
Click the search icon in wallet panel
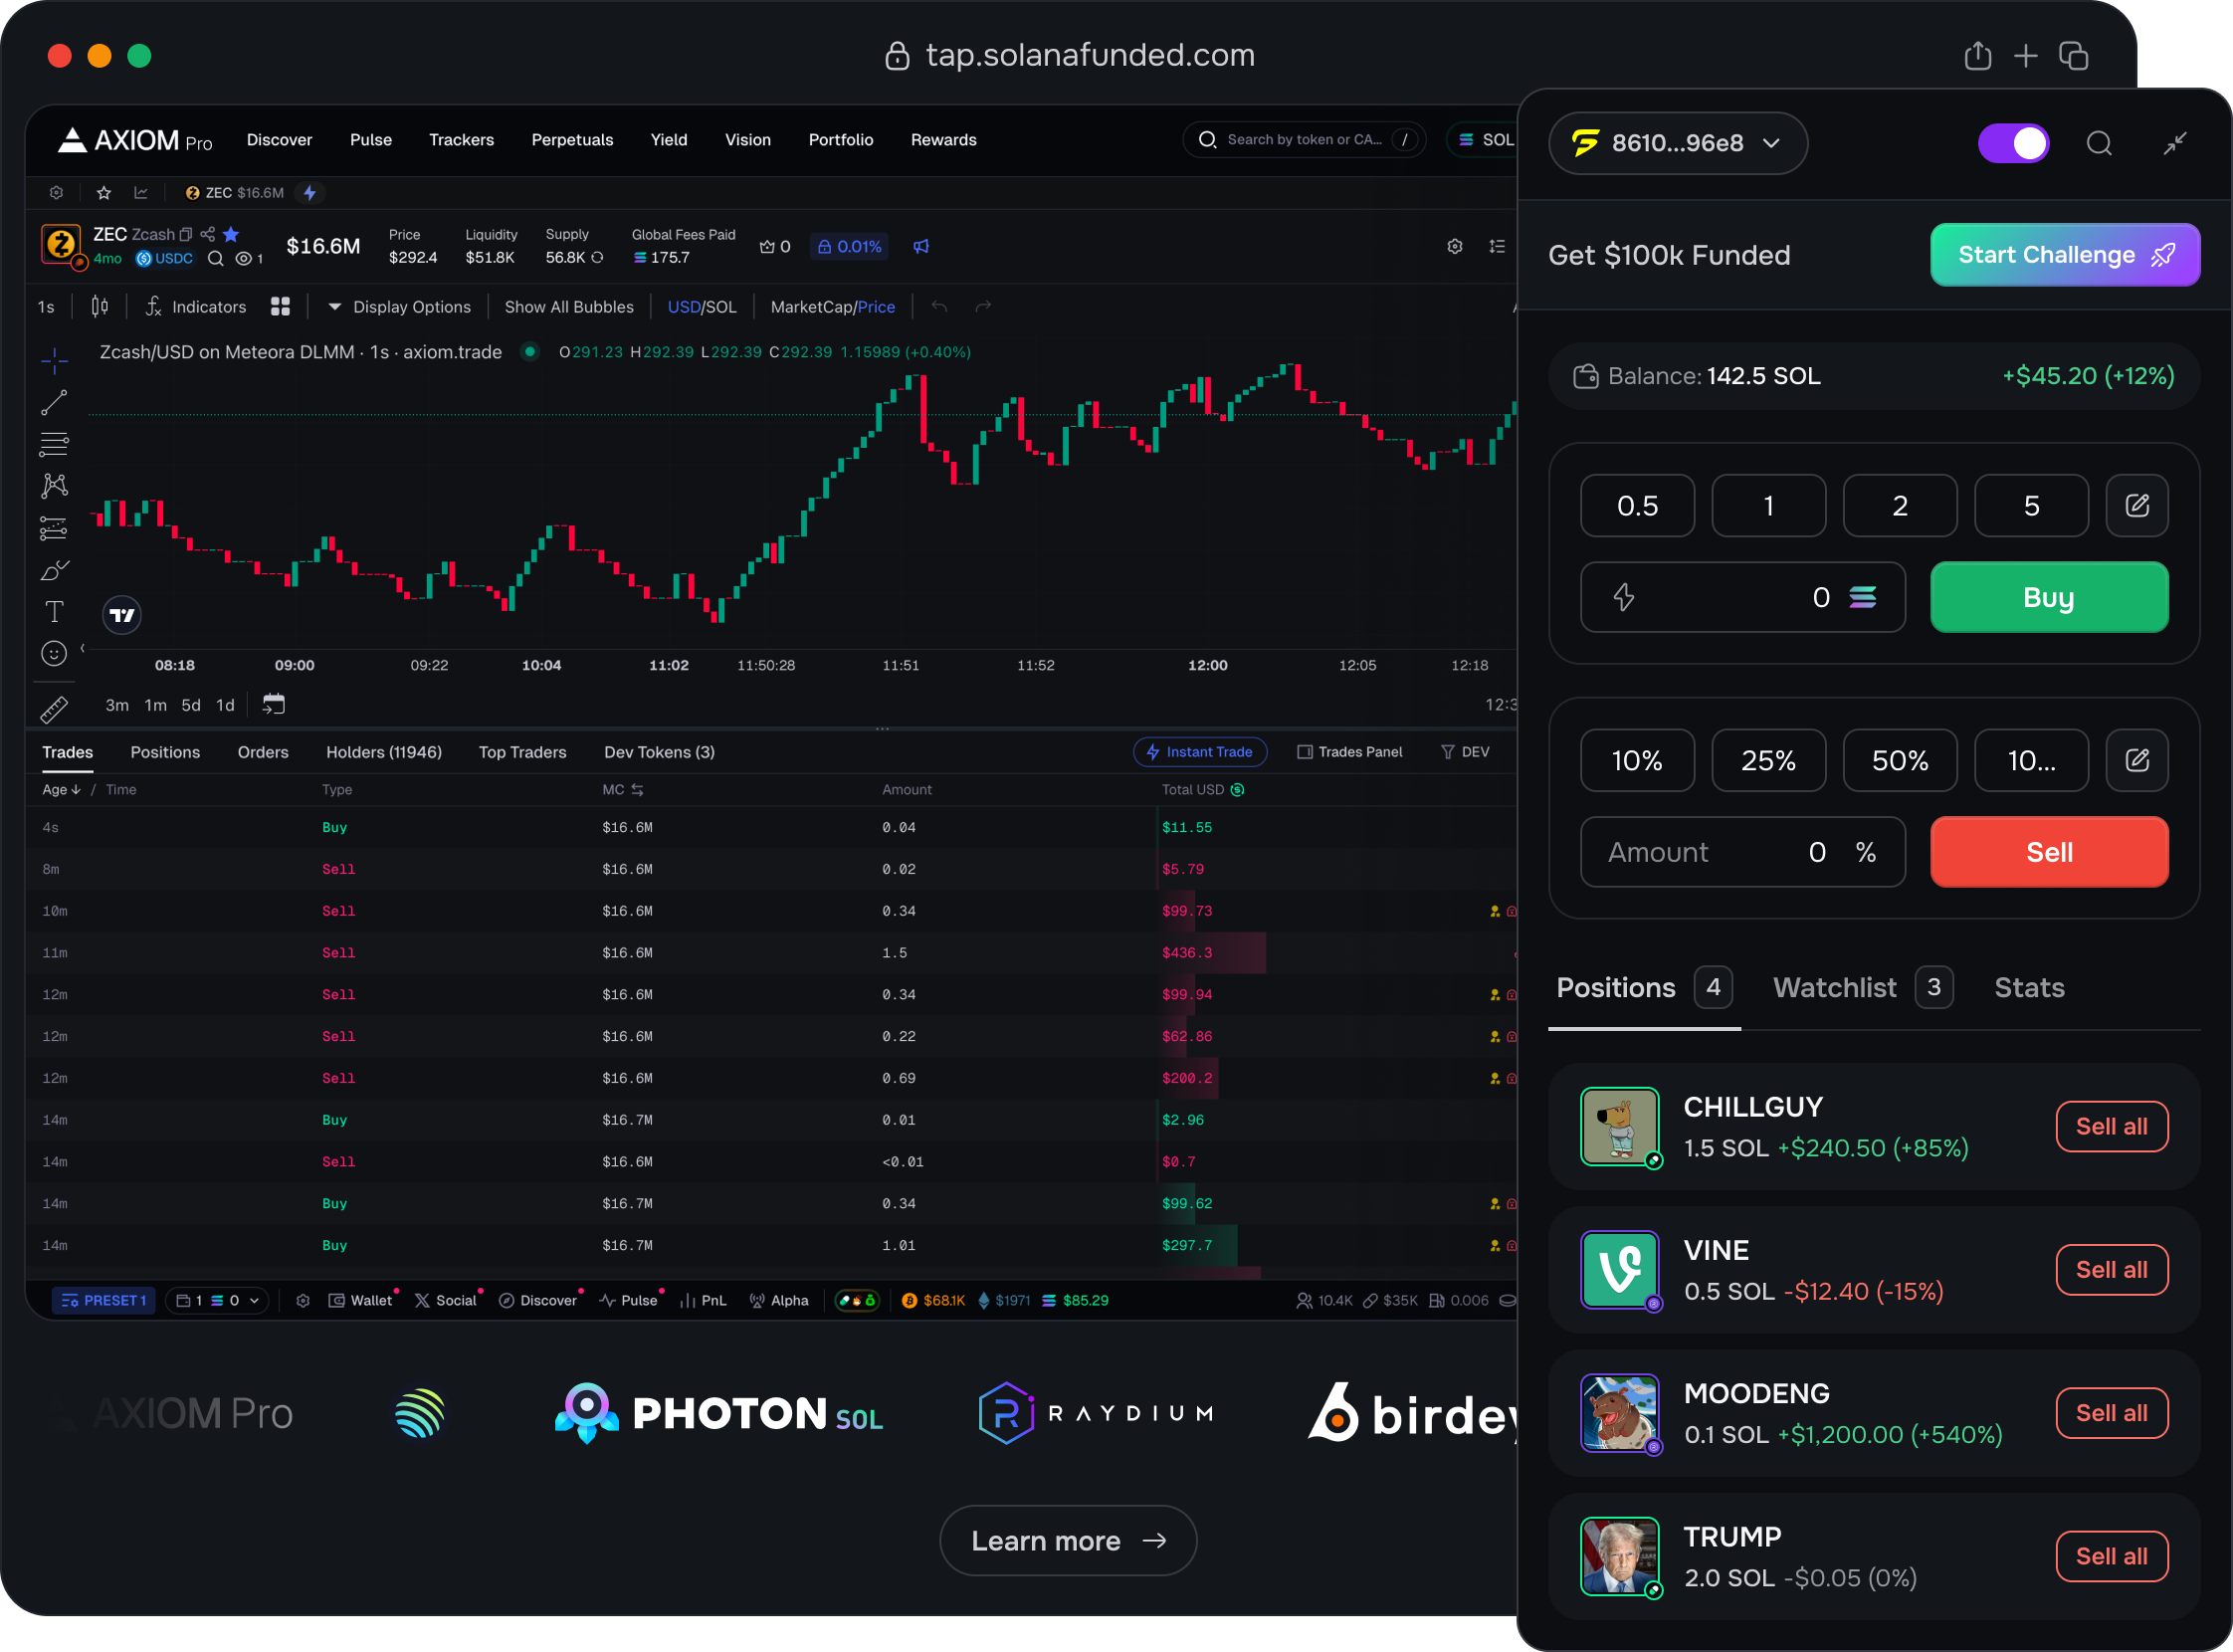[x=2098, y=144]
